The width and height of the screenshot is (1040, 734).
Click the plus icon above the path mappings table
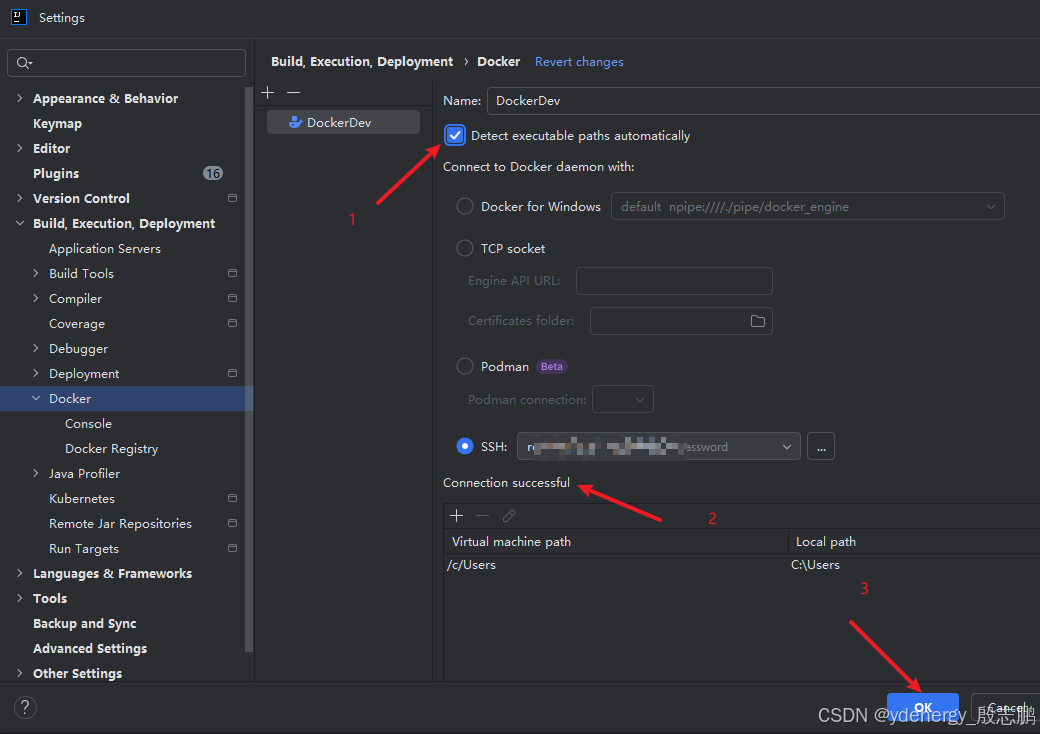[457, 516]
